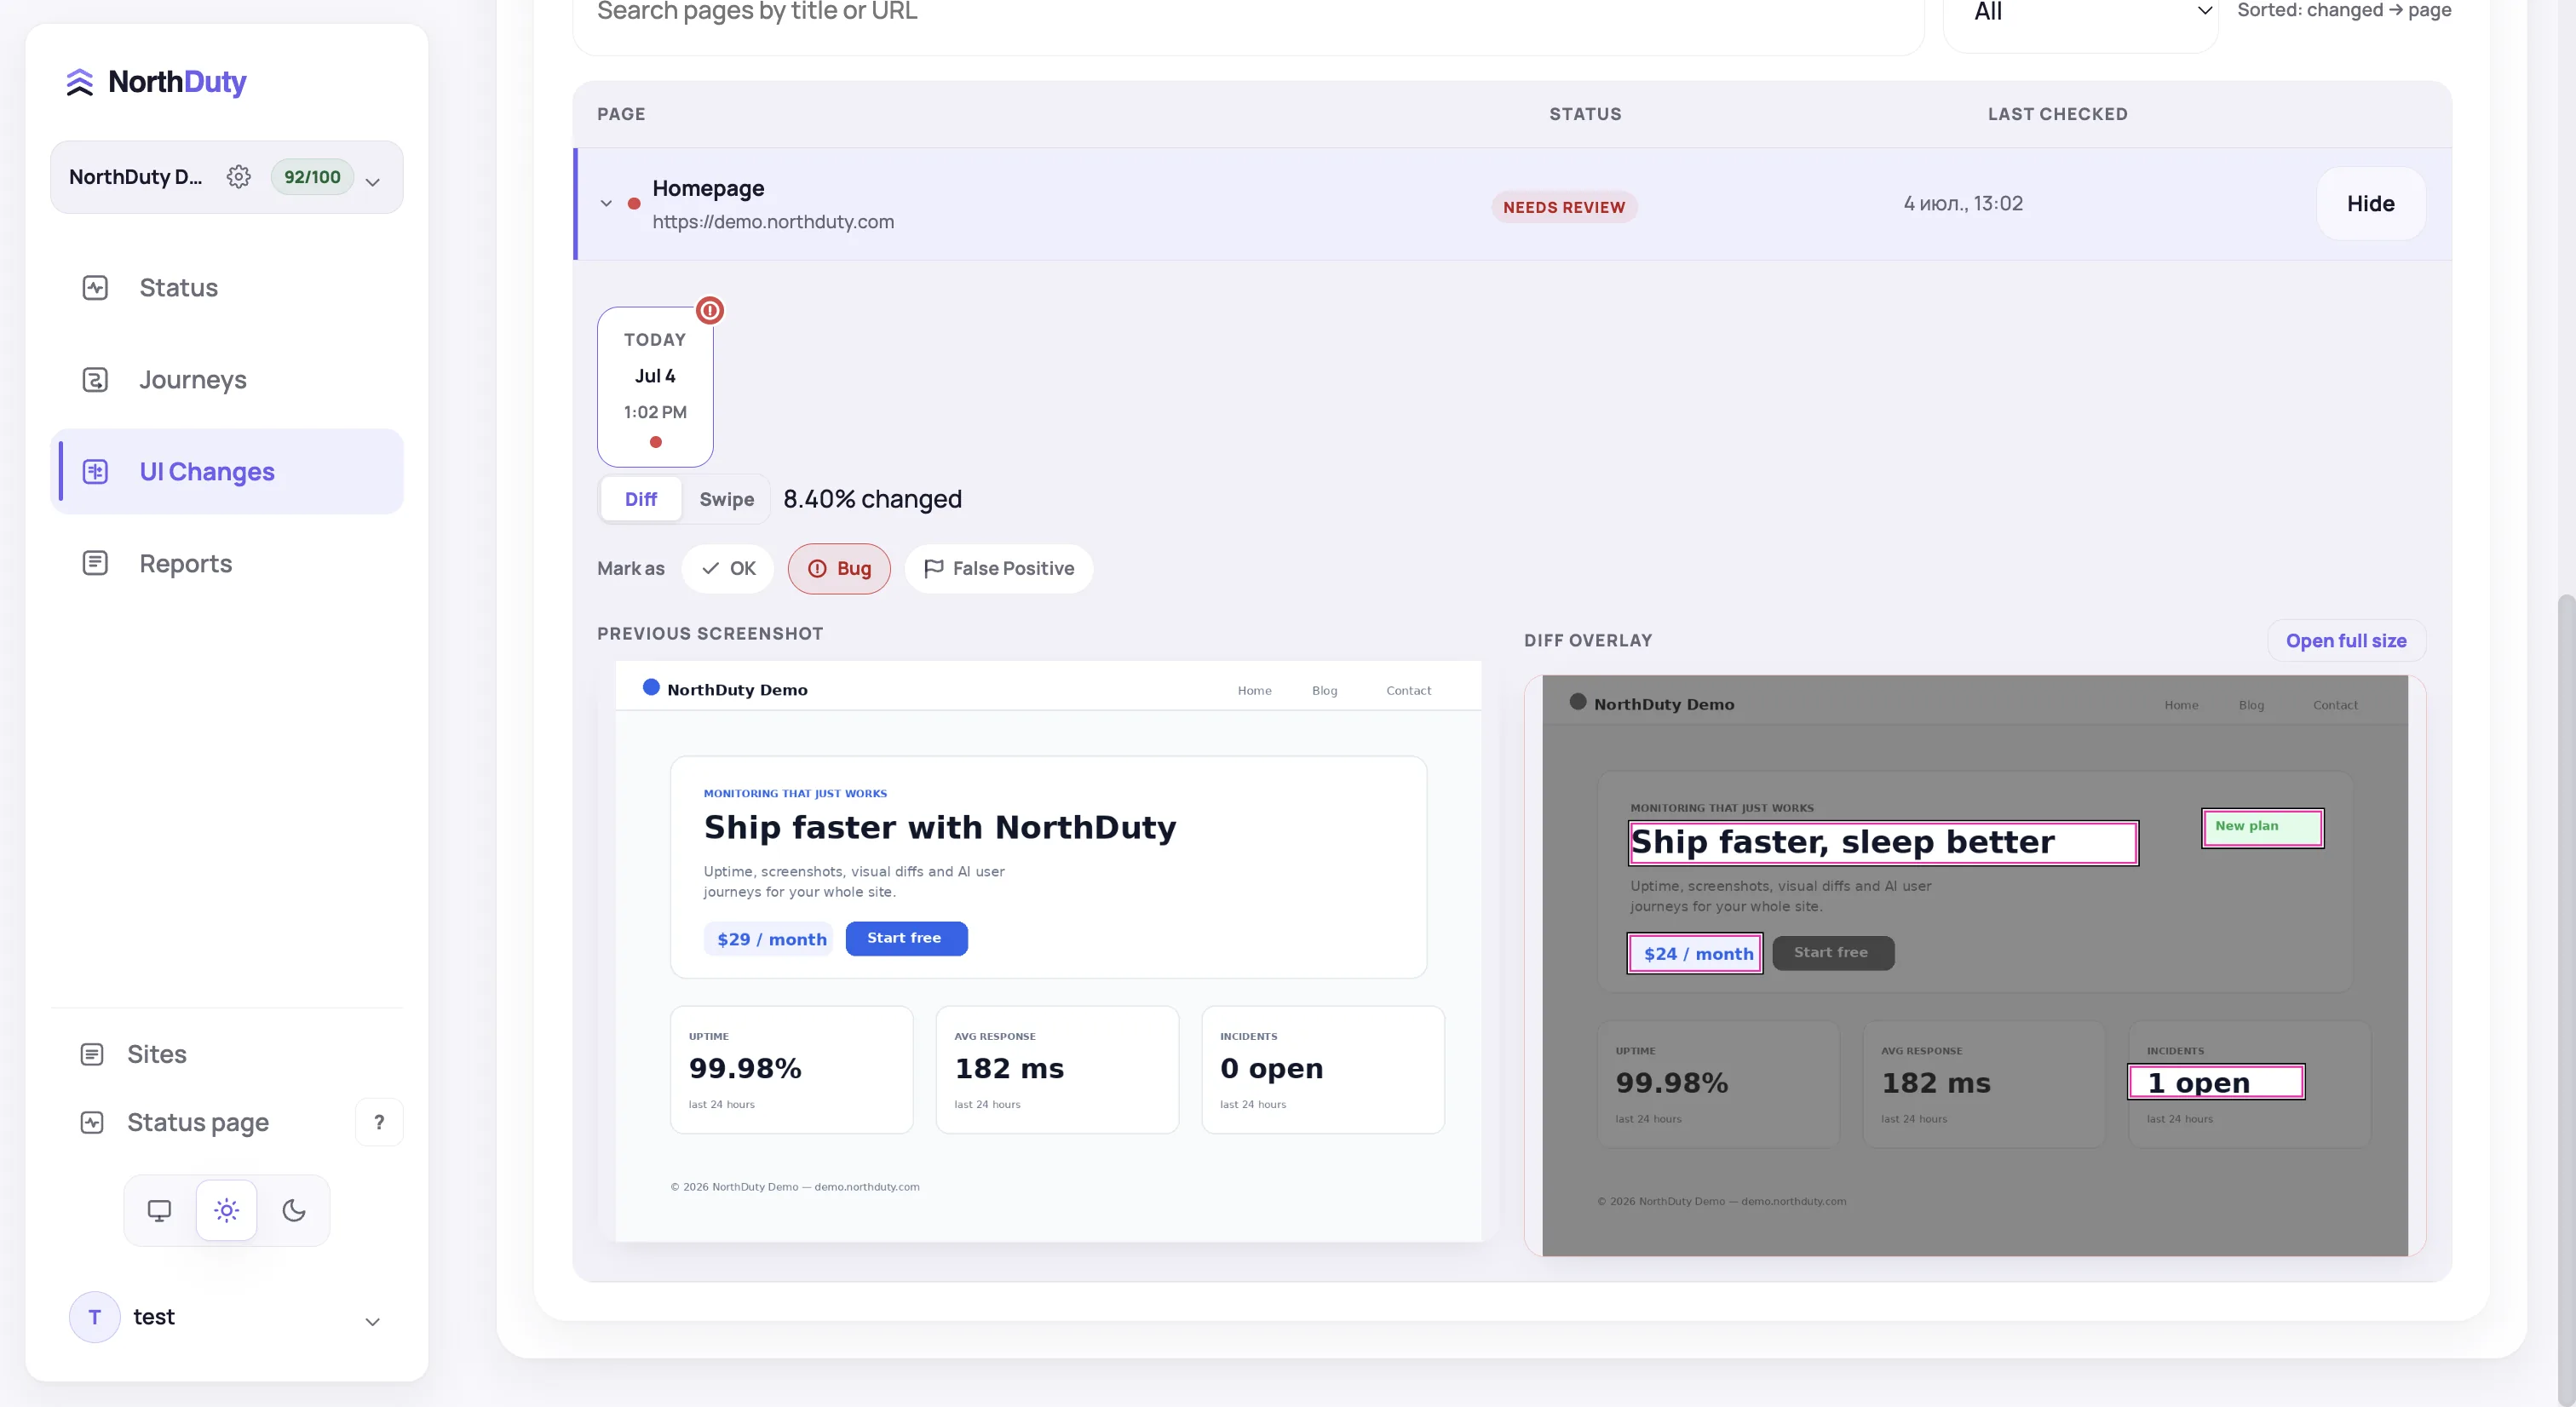The image size is (2576, 1407).
Task: Select the Swipe view tab
Action: coord(727,500)
